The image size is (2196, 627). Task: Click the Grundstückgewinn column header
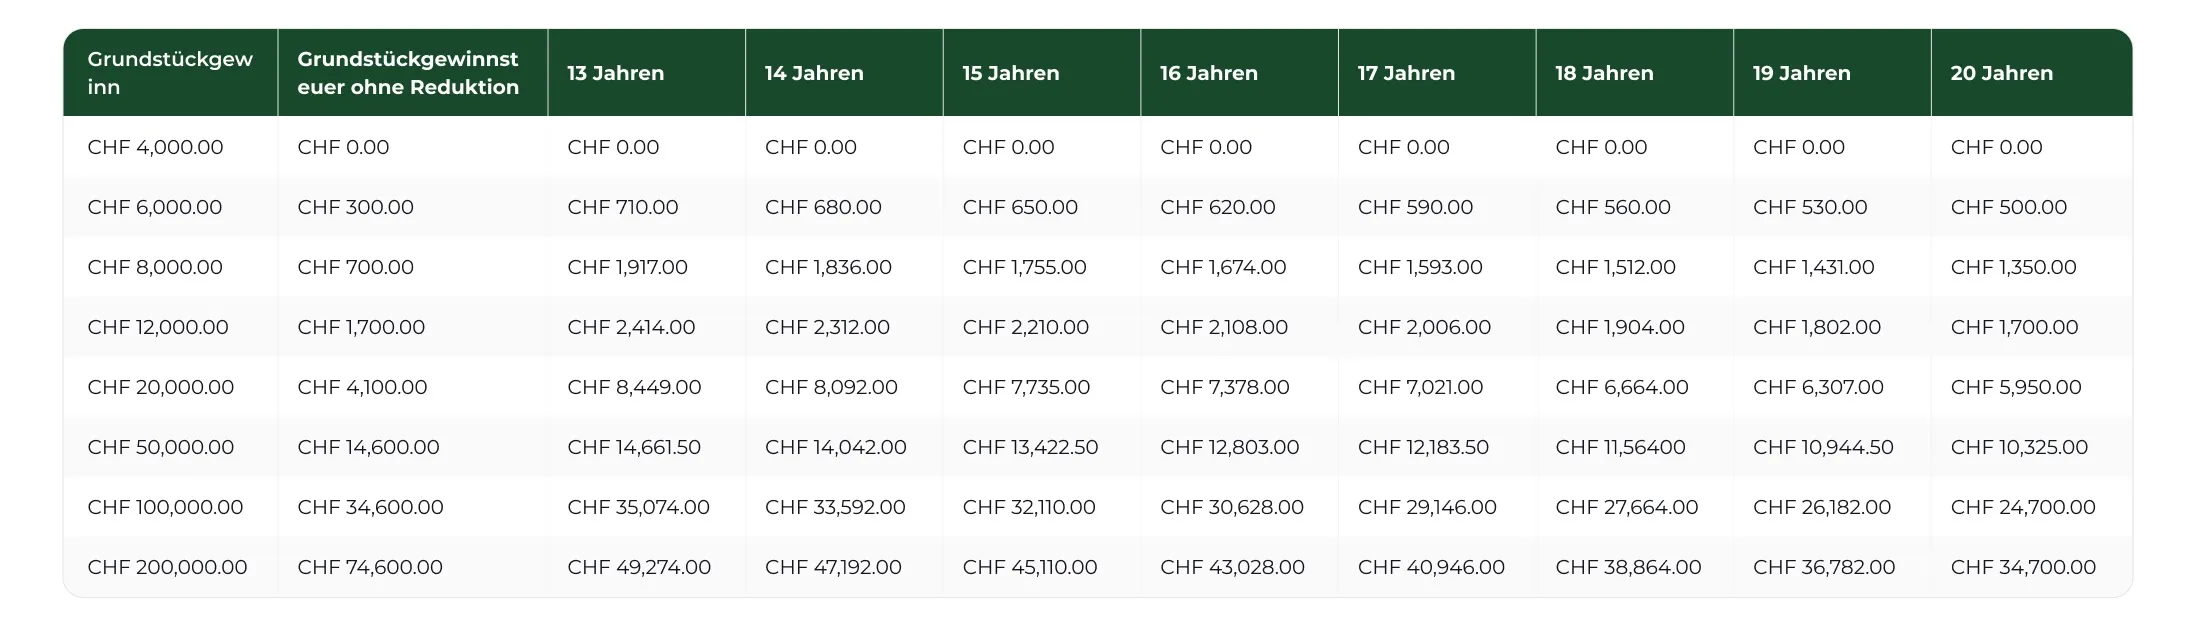[x=170, y=73]
